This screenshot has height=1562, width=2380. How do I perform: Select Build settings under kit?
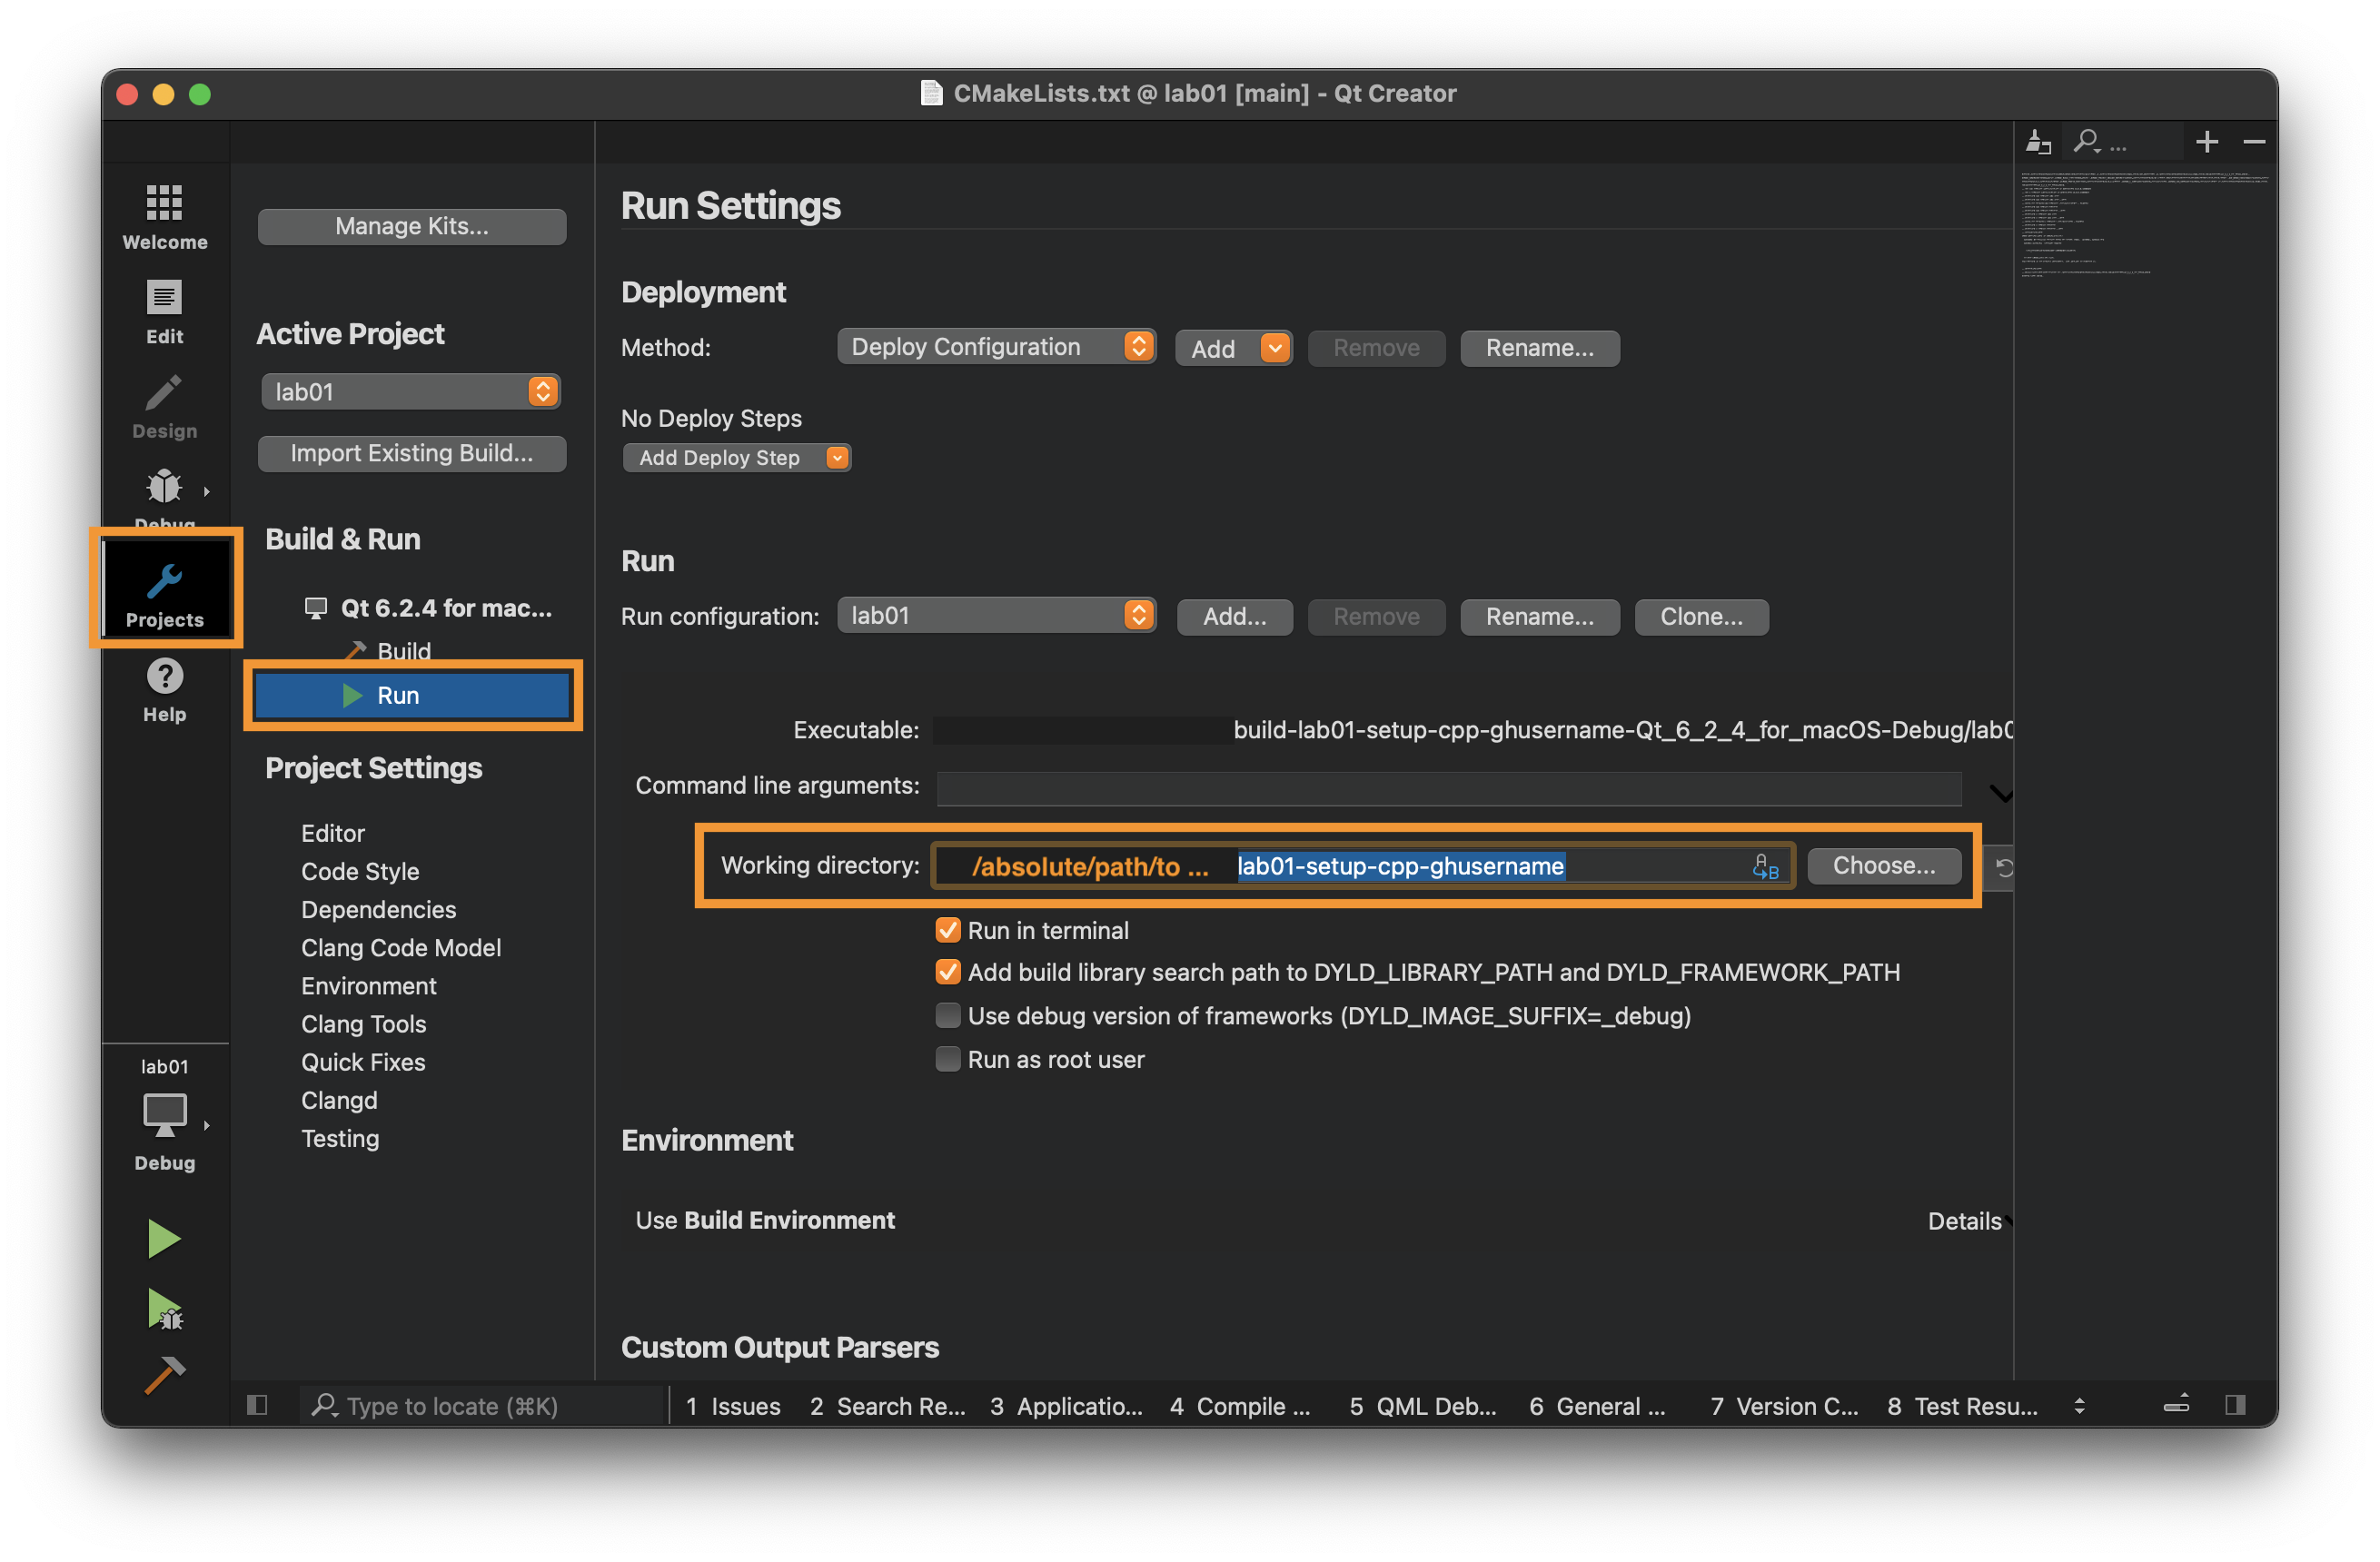[x=403, y=651]
